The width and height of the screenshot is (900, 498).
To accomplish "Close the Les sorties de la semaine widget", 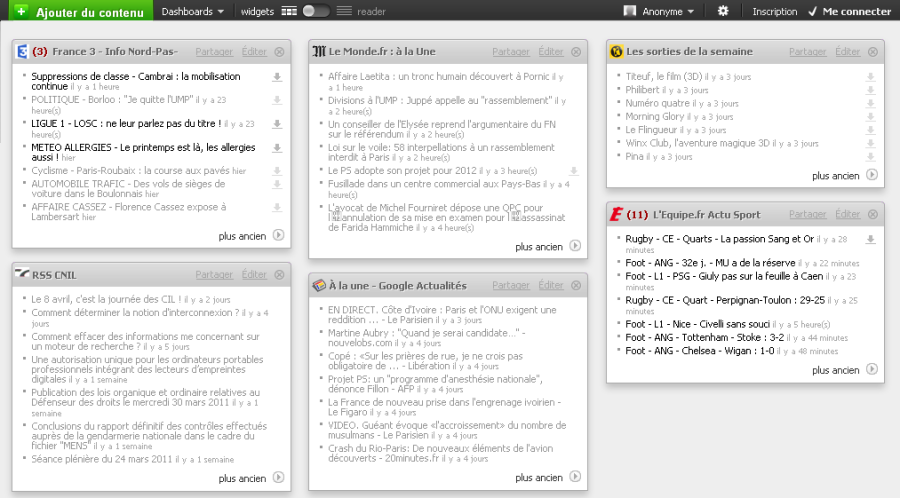I will [x=873, y=52].
